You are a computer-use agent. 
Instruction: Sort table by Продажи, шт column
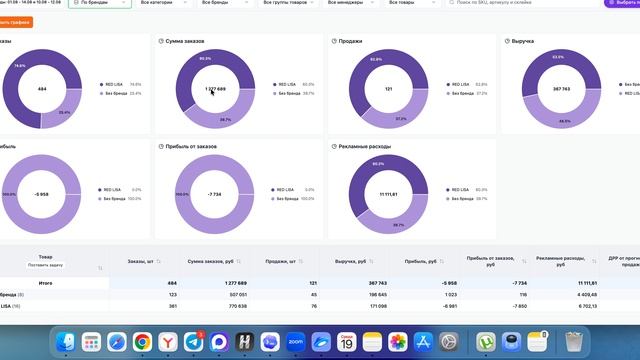[300, 261]
